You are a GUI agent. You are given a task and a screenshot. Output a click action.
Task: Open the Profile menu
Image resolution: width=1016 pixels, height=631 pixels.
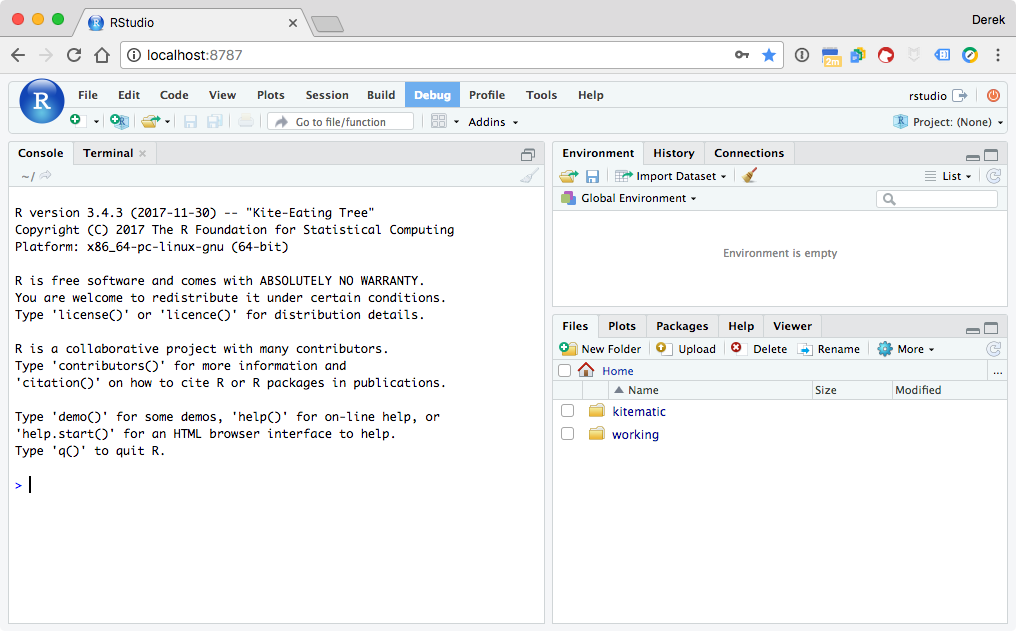[x=487, y=95]
